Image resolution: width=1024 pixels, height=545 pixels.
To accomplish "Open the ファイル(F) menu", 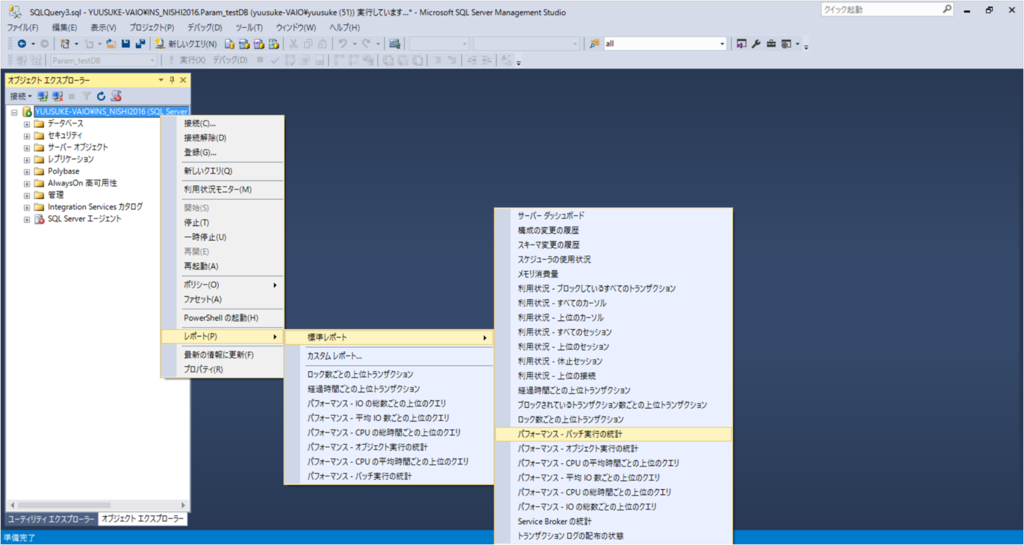I will tap(23, 27).
